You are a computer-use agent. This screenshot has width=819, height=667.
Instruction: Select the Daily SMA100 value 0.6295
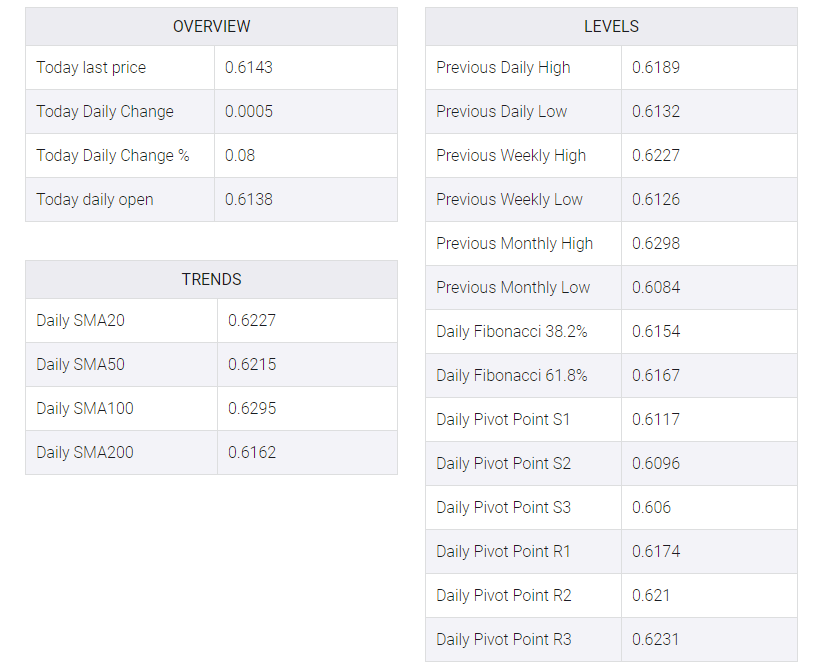(x=252, y=408)
